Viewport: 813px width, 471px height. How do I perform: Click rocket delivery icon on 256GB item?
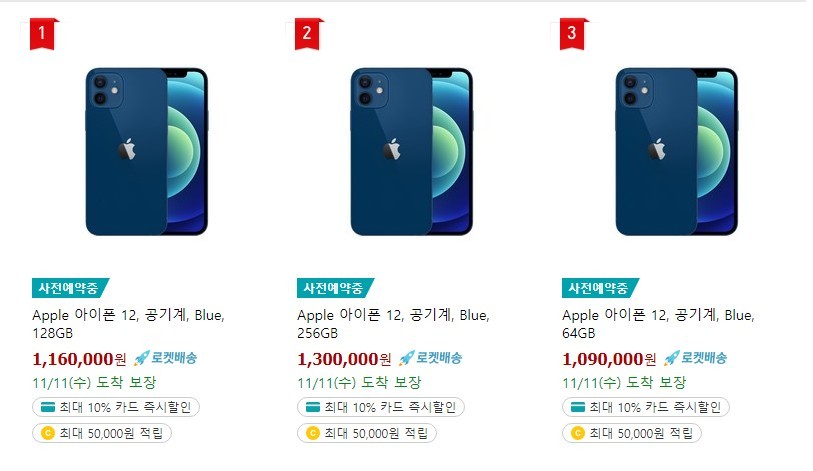click(406, 358)
